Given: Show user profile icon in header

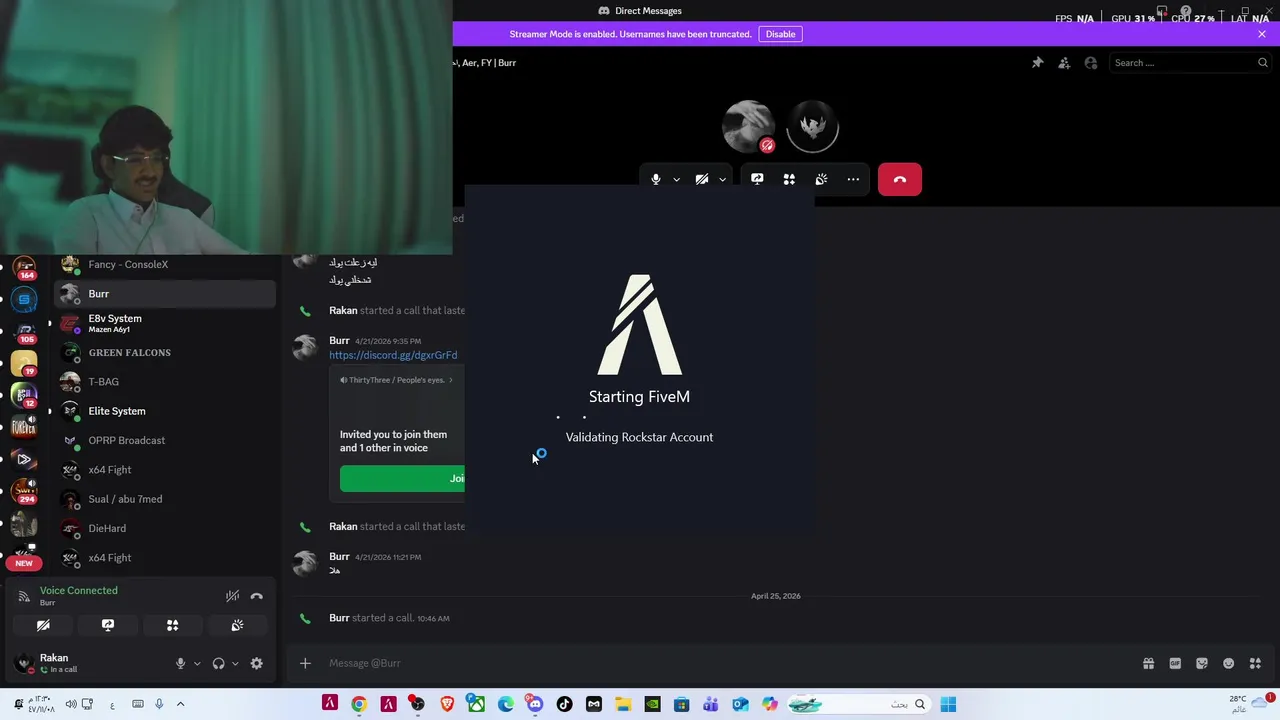Looking at the screenshot, I should [1091, 63].
